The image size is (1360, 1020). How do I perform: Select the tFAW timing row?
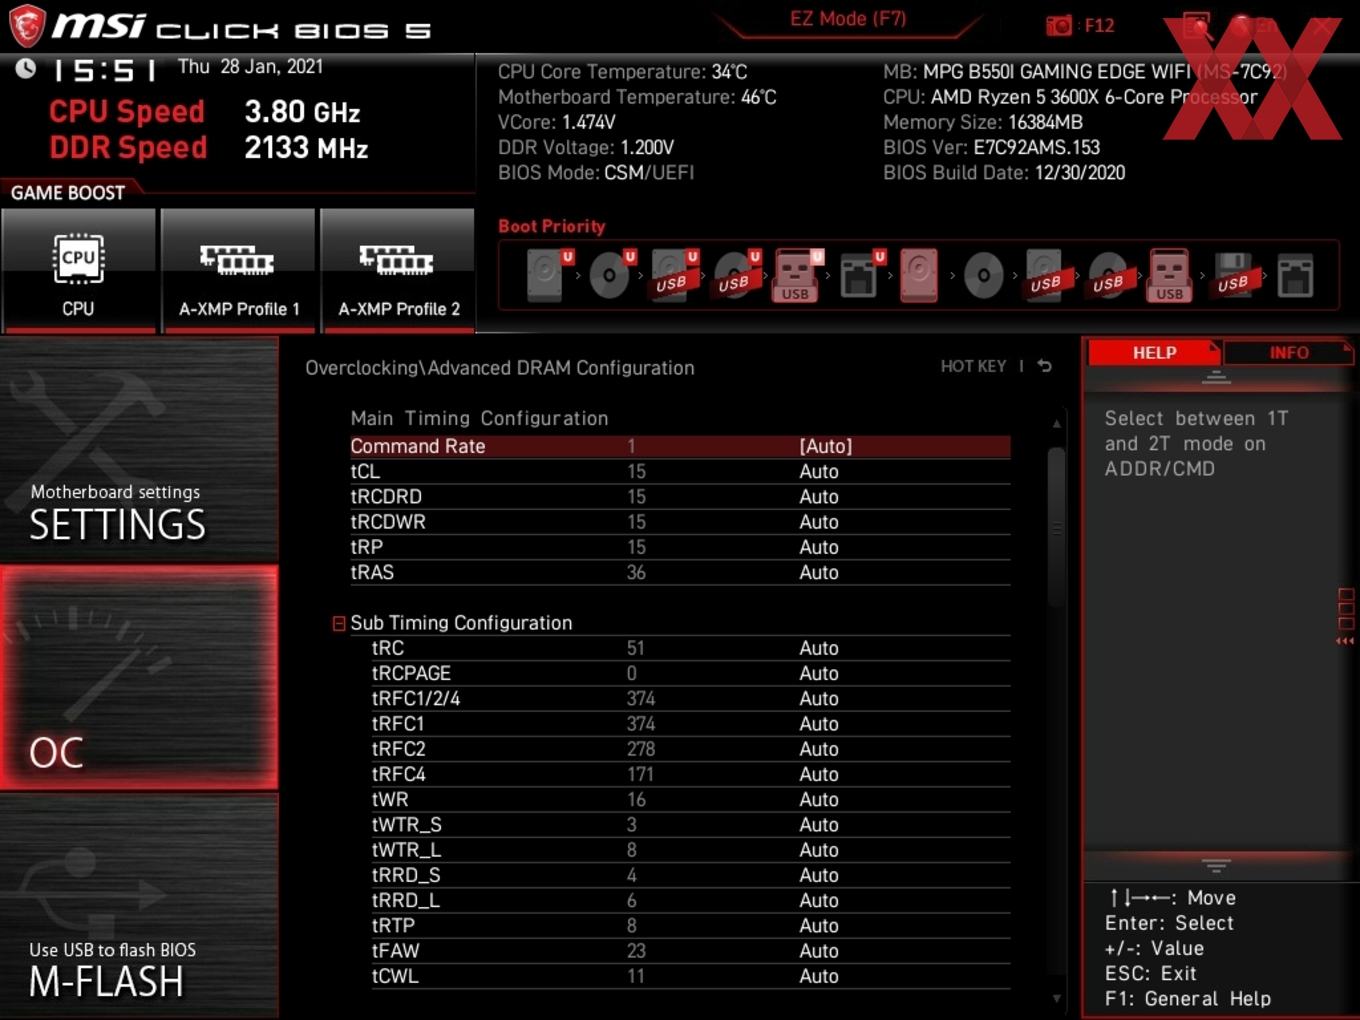coord(690,951)
